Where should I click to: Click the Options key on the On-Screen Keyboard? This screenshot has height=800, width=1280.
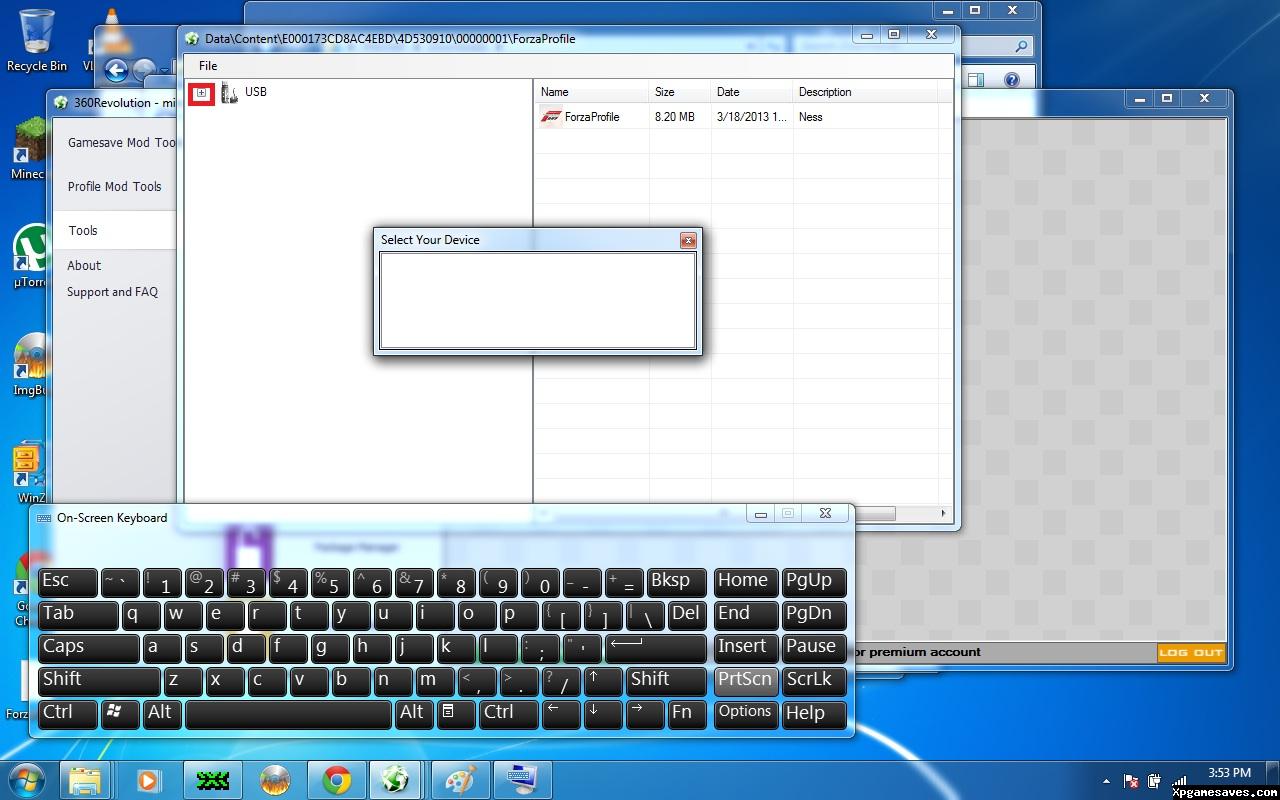click(745, 713)
